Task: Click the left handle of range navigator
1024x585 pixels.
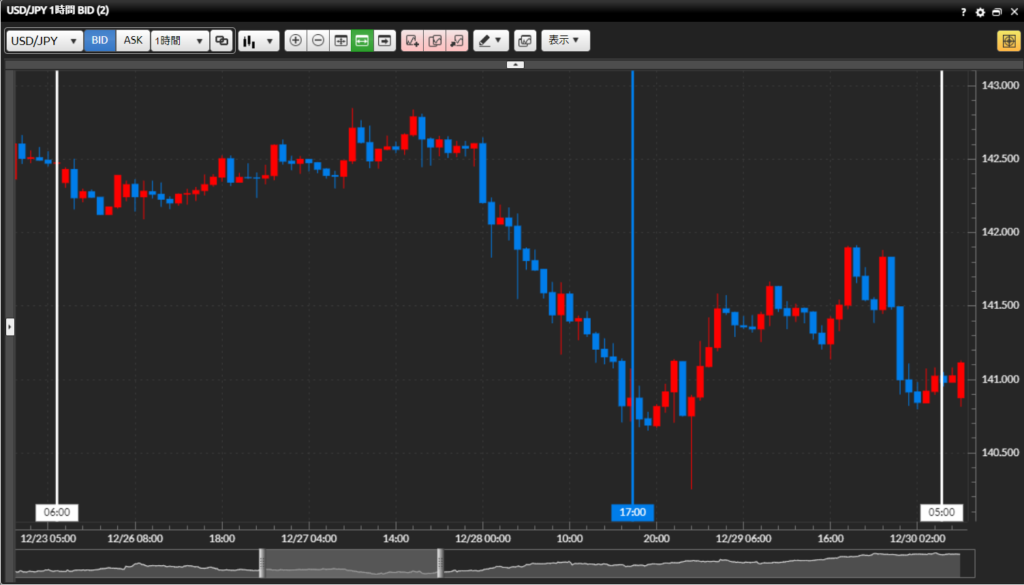Action: [261, 563]
